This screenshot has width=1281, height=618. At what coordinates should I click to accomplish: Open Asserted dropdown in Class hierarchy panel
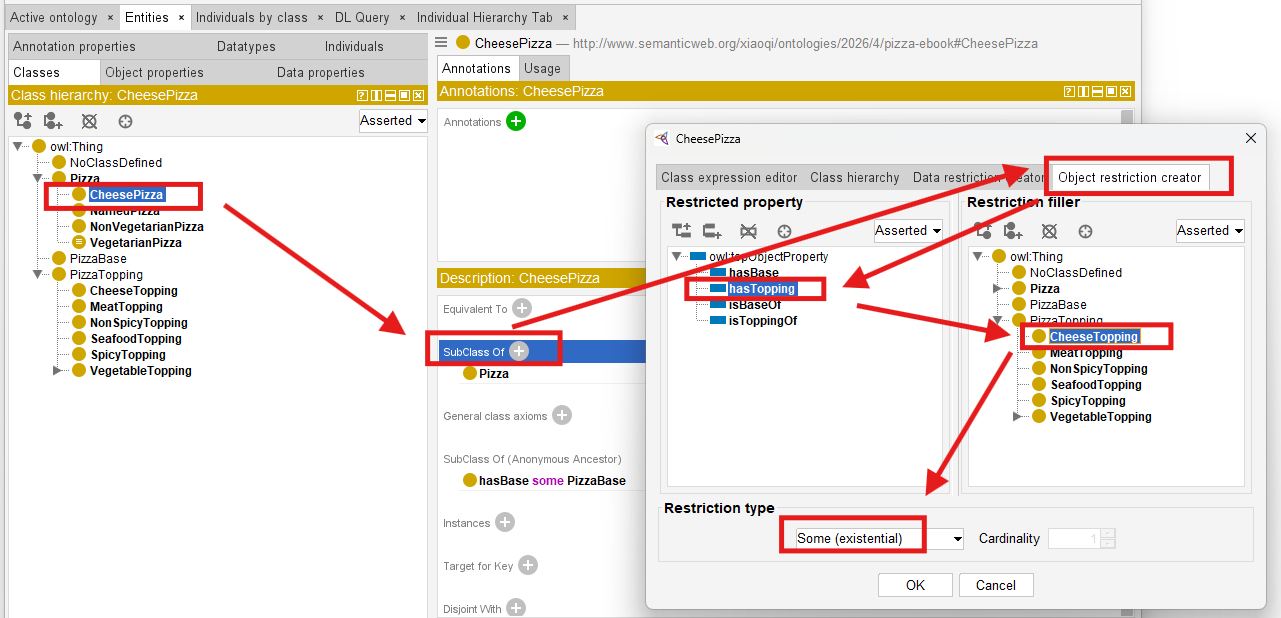tap(393, 121)
